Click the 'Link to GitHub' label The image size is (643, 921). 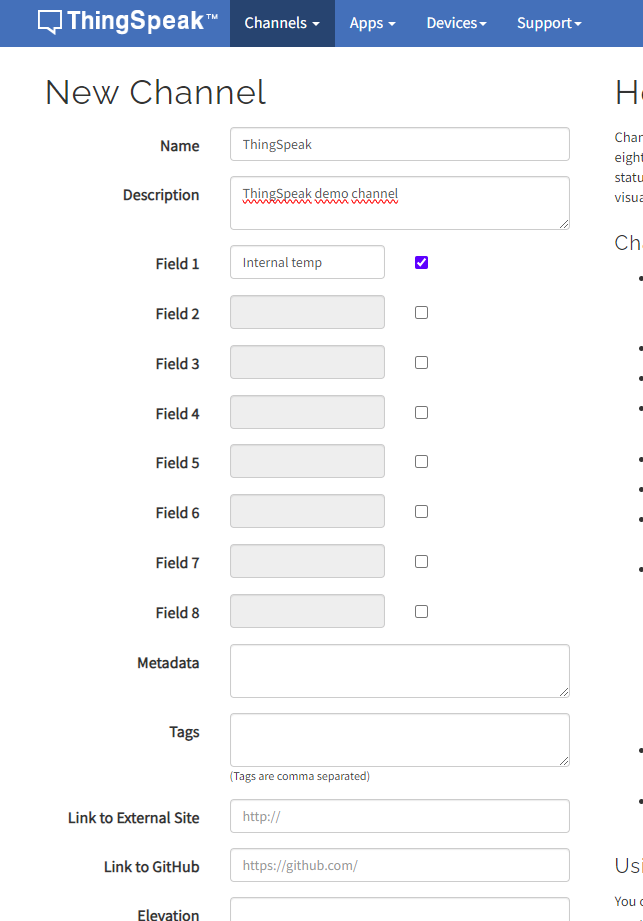(x=152, y=867)
